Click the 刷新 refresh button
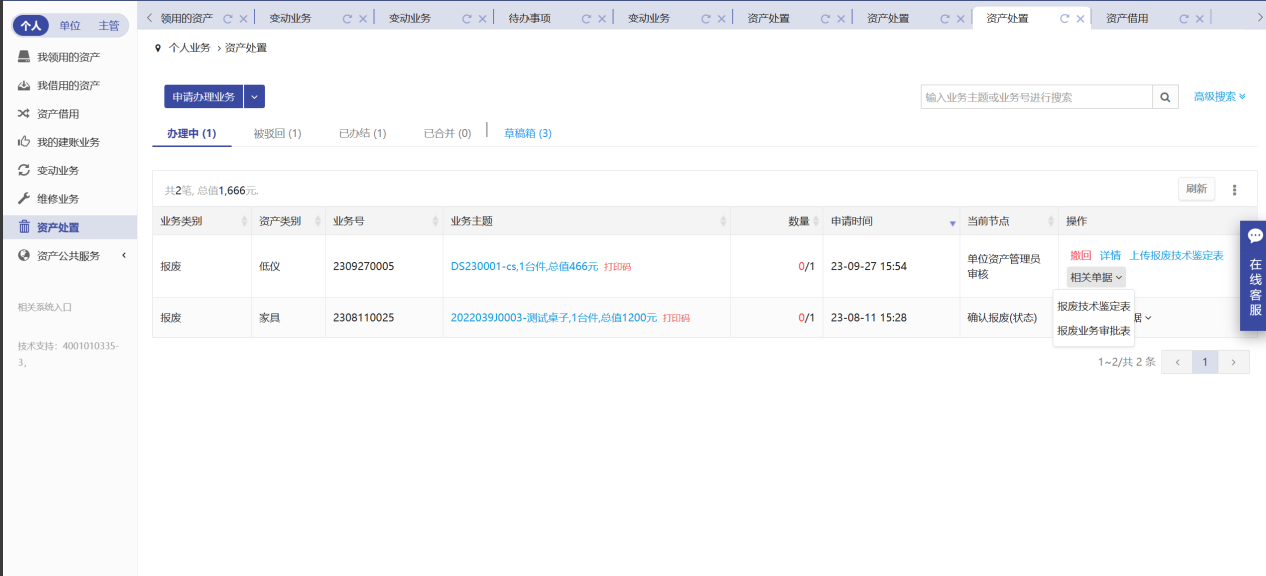This screenshot has width=1266, height=576. pyautogui.click(x=1196, y=189)
